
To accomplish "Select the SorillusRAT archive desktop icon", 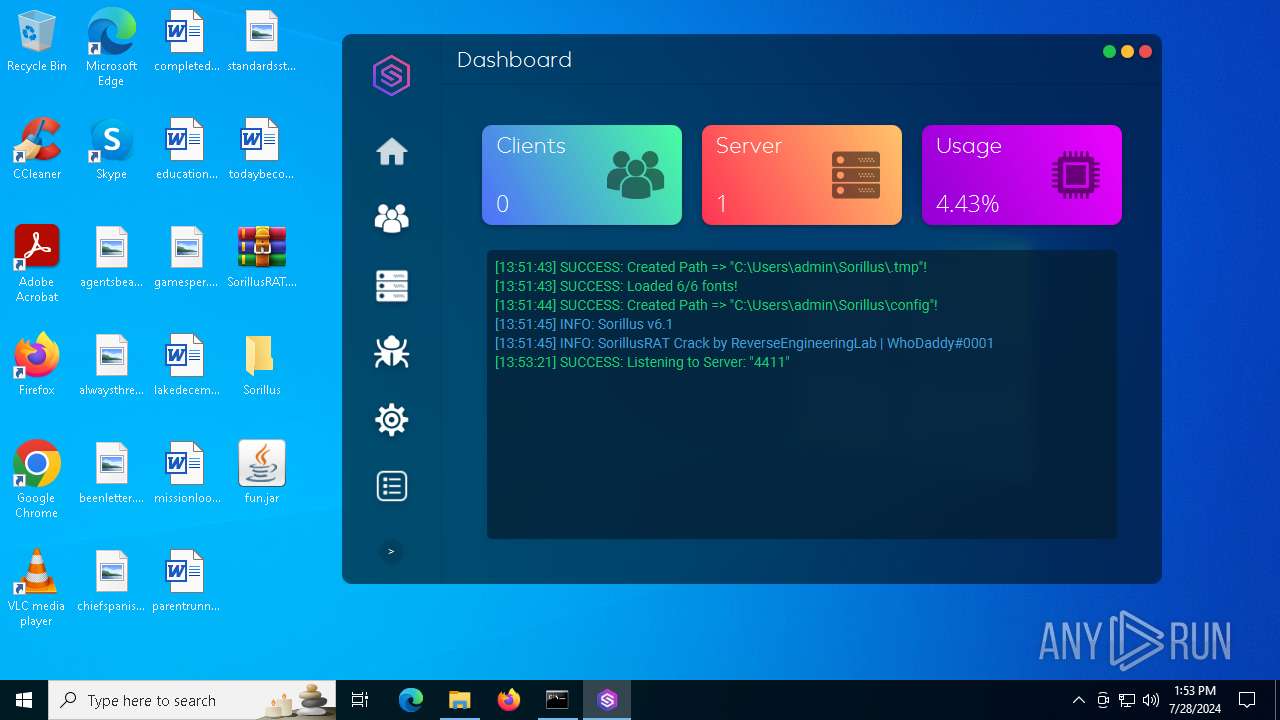I will (x=262, y=257).
